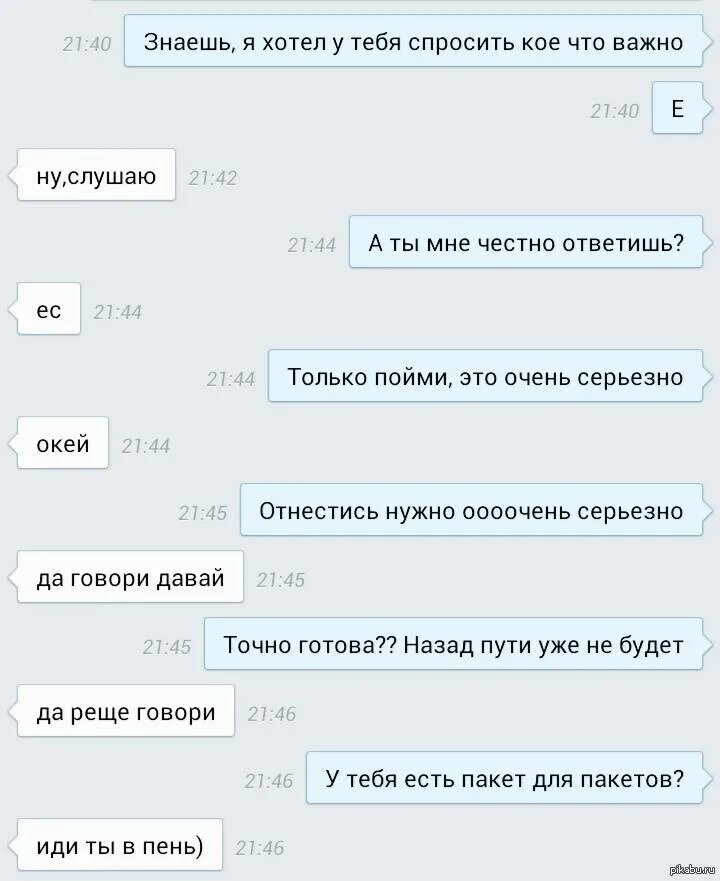The image size is (720, 881).
Task: Tap the 'ну,слушаю' reply bubble
Action: pyautogui.click(x=96, y=175)
